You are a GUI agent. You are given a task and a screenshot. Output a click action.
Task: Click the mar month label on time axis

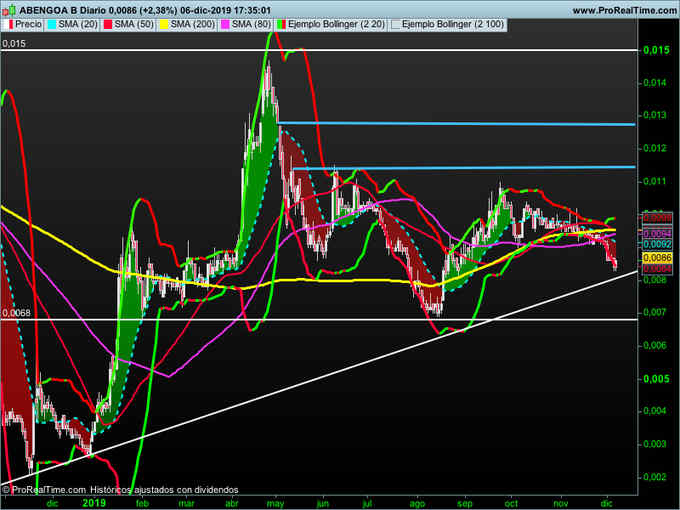(187, 503)
